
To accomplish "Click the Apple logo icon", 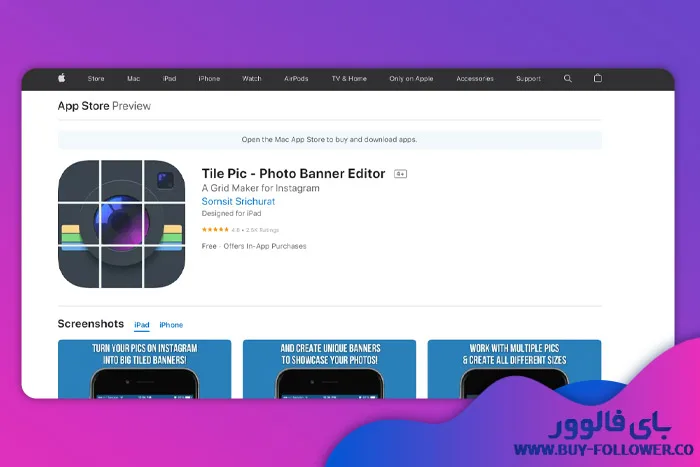I will 62,78.
